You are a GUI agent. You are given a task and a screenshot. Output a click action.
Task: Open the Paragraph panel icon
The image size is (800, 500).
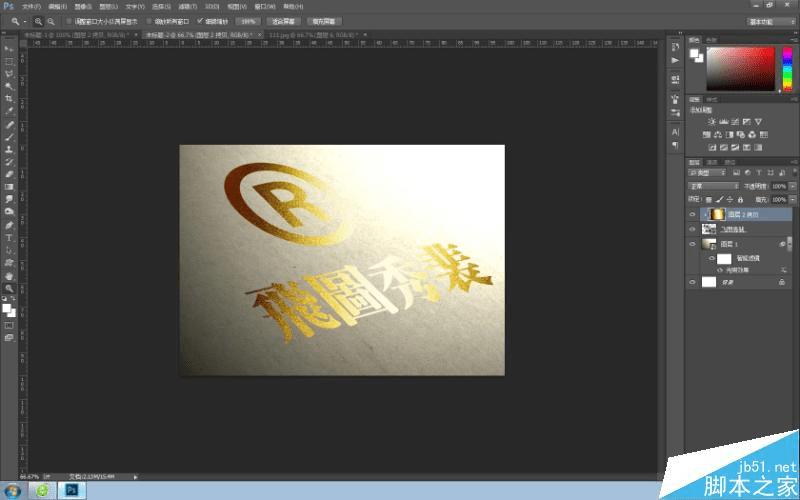pos(676,145)
